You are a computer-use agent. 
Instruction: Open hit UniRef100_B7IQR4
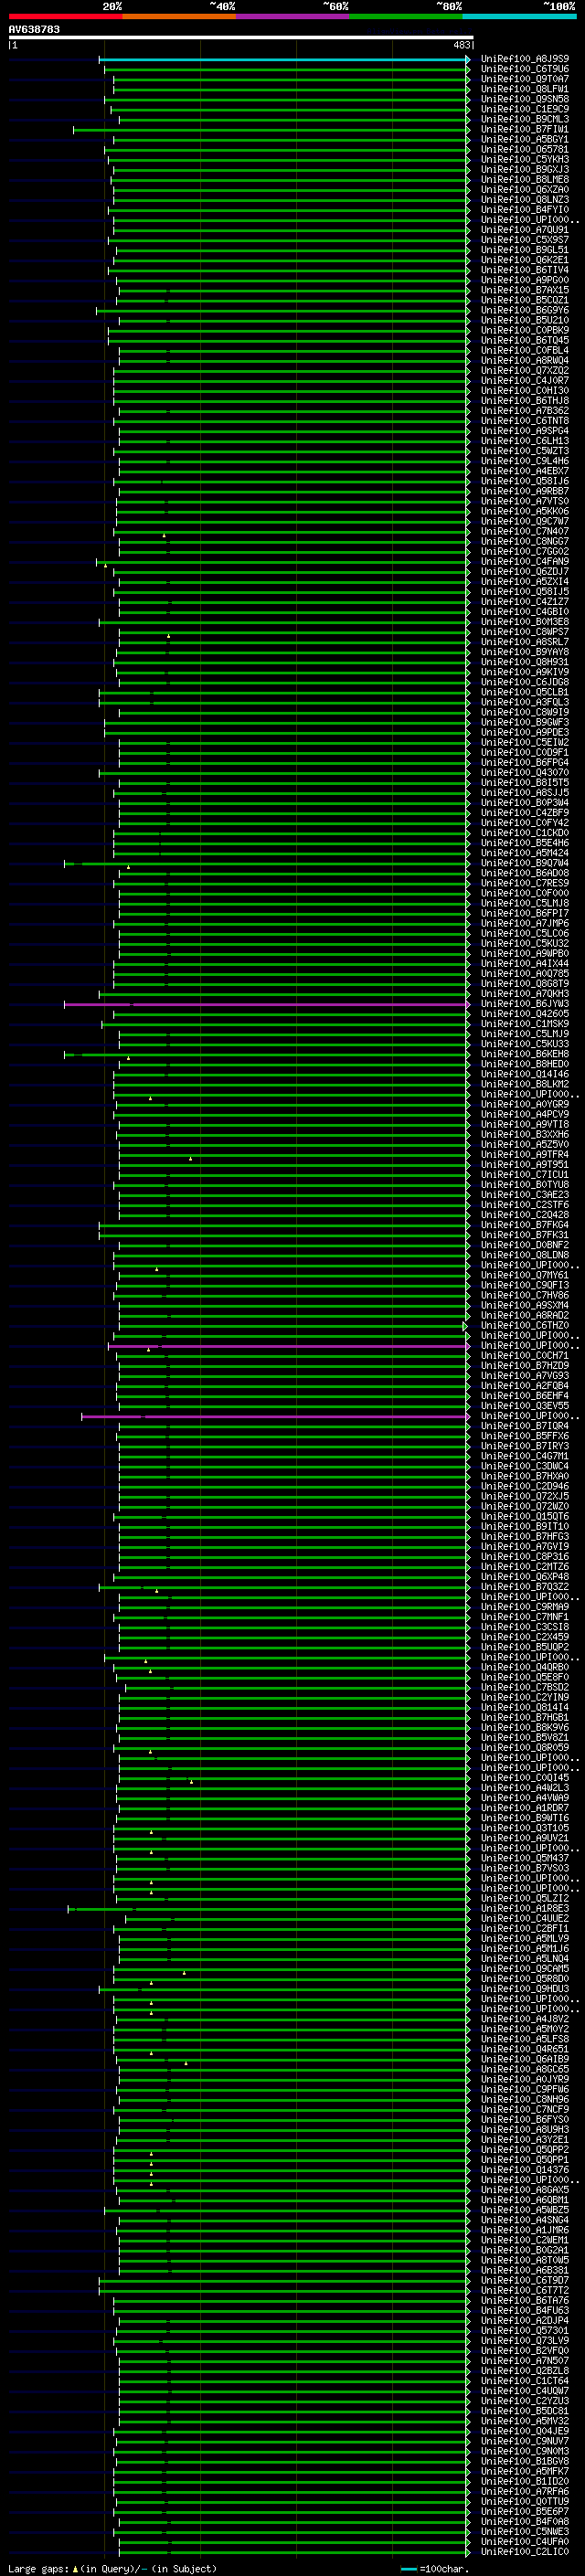pyautogui.click(x=525, y=1426)
